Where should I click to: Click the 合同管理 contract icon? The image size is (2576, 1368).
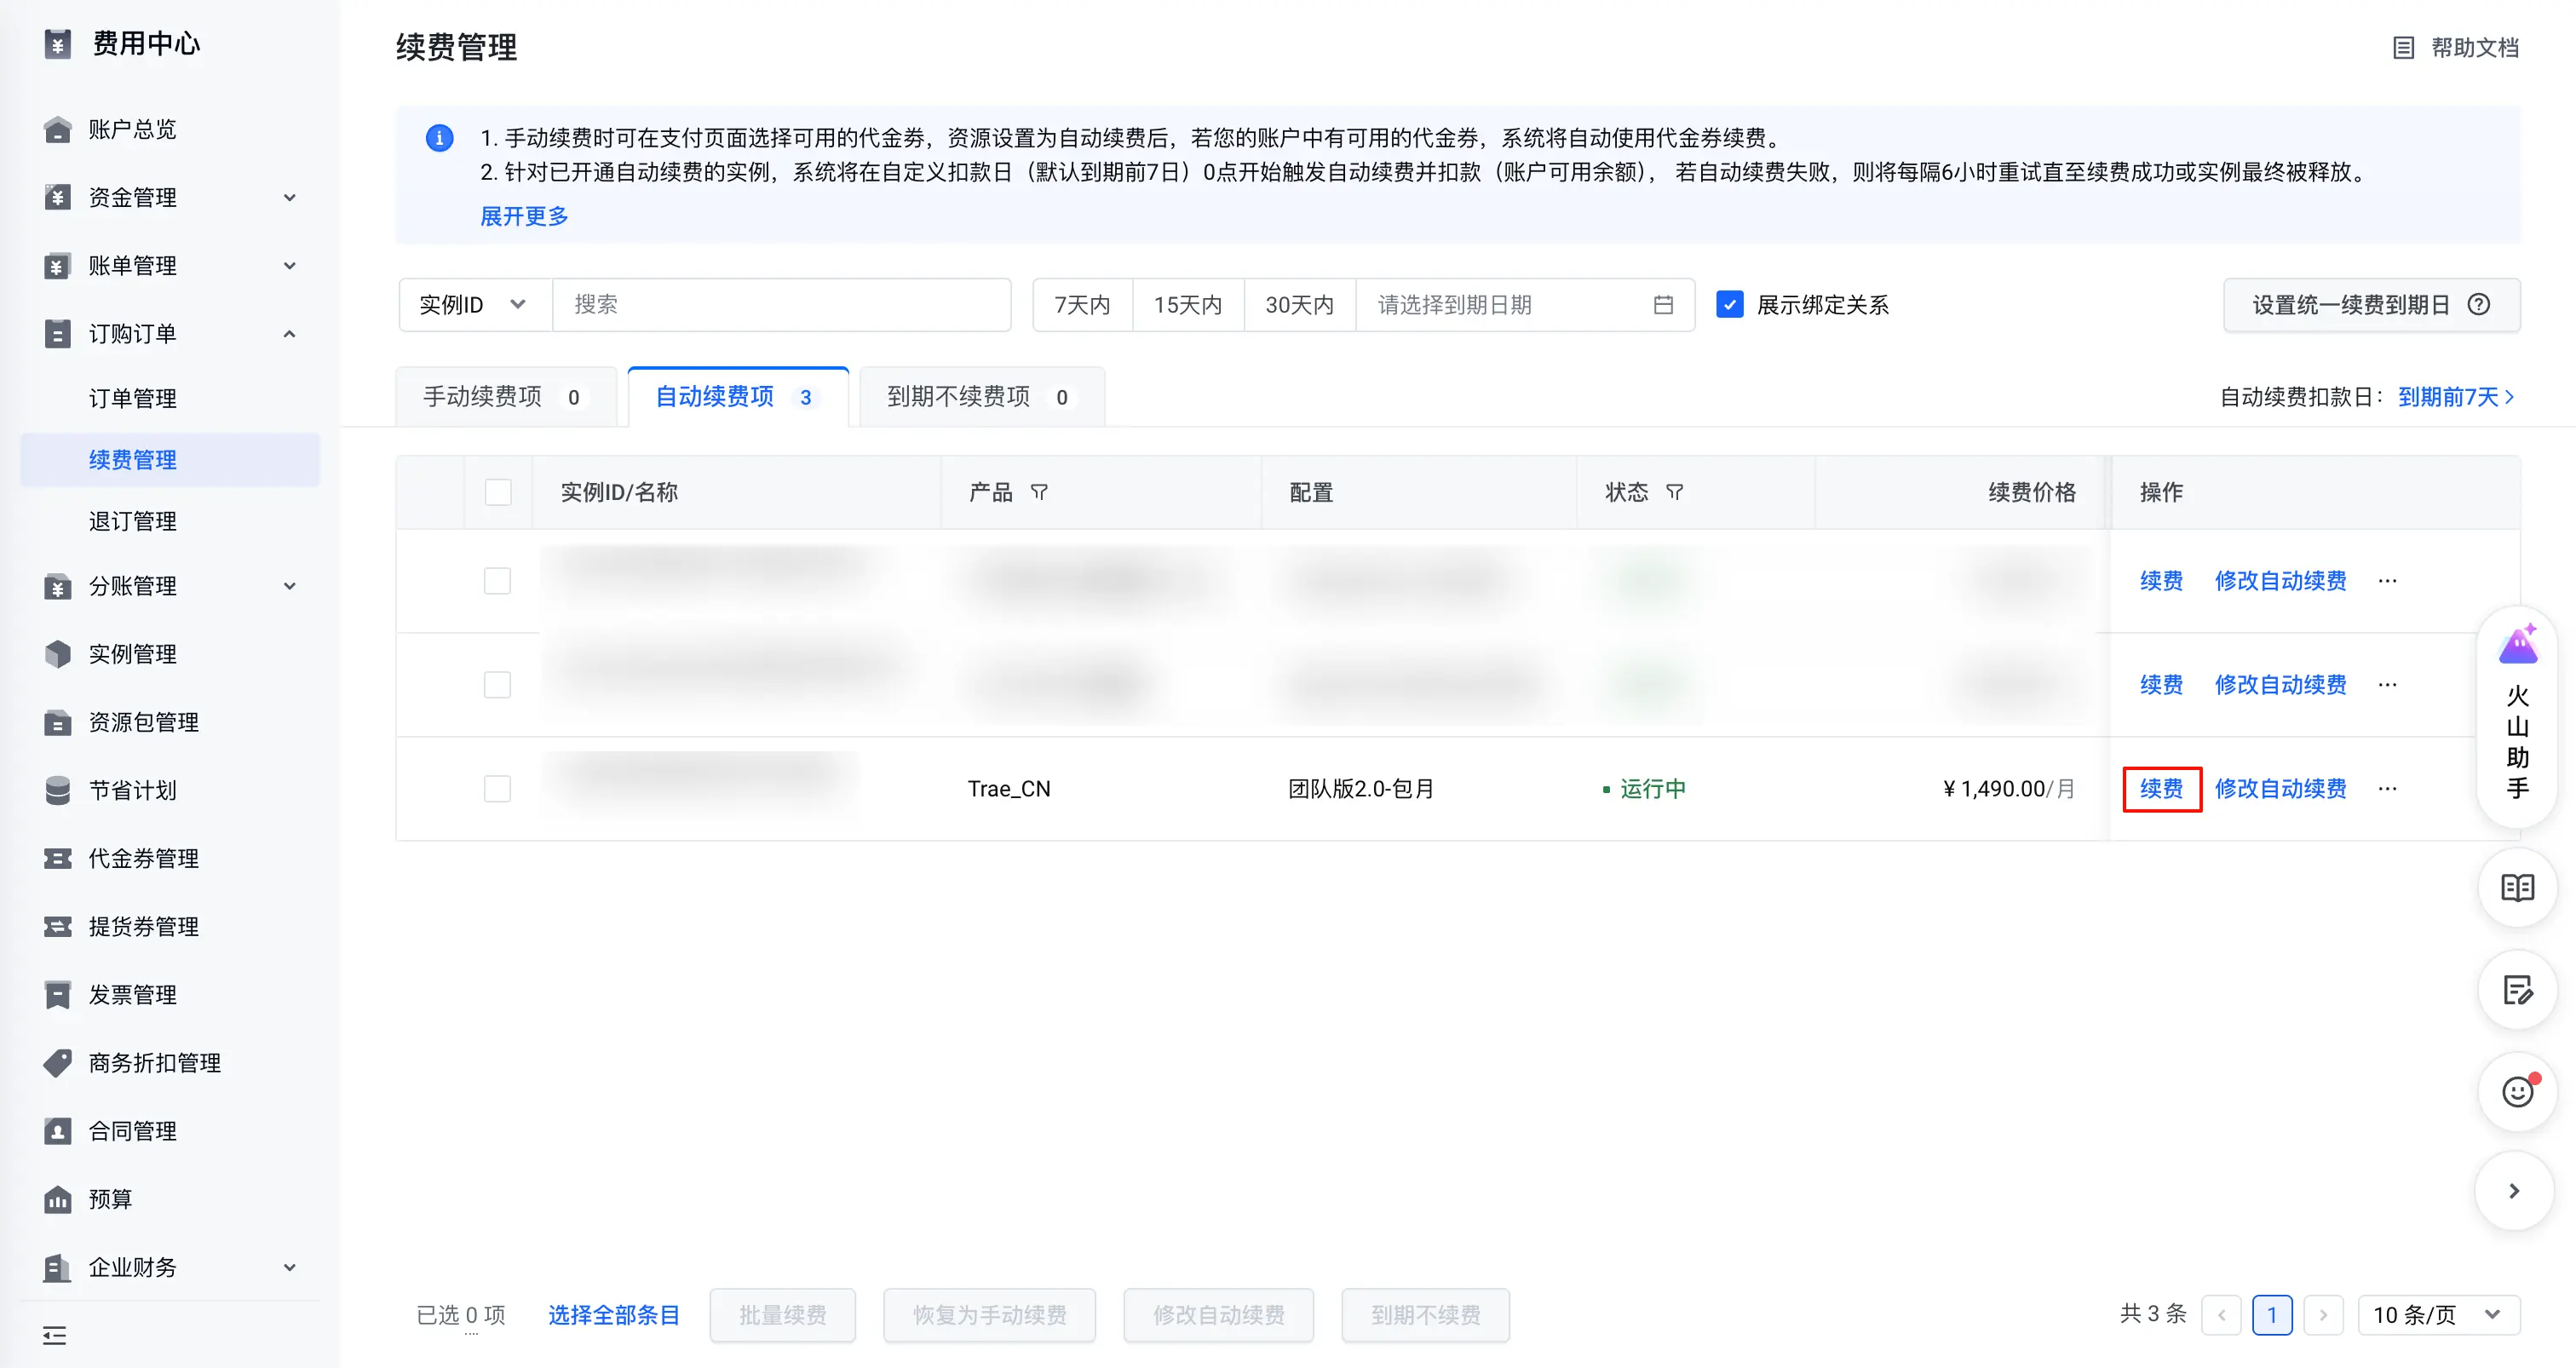pyautogui.click(x=58, y=1130)
